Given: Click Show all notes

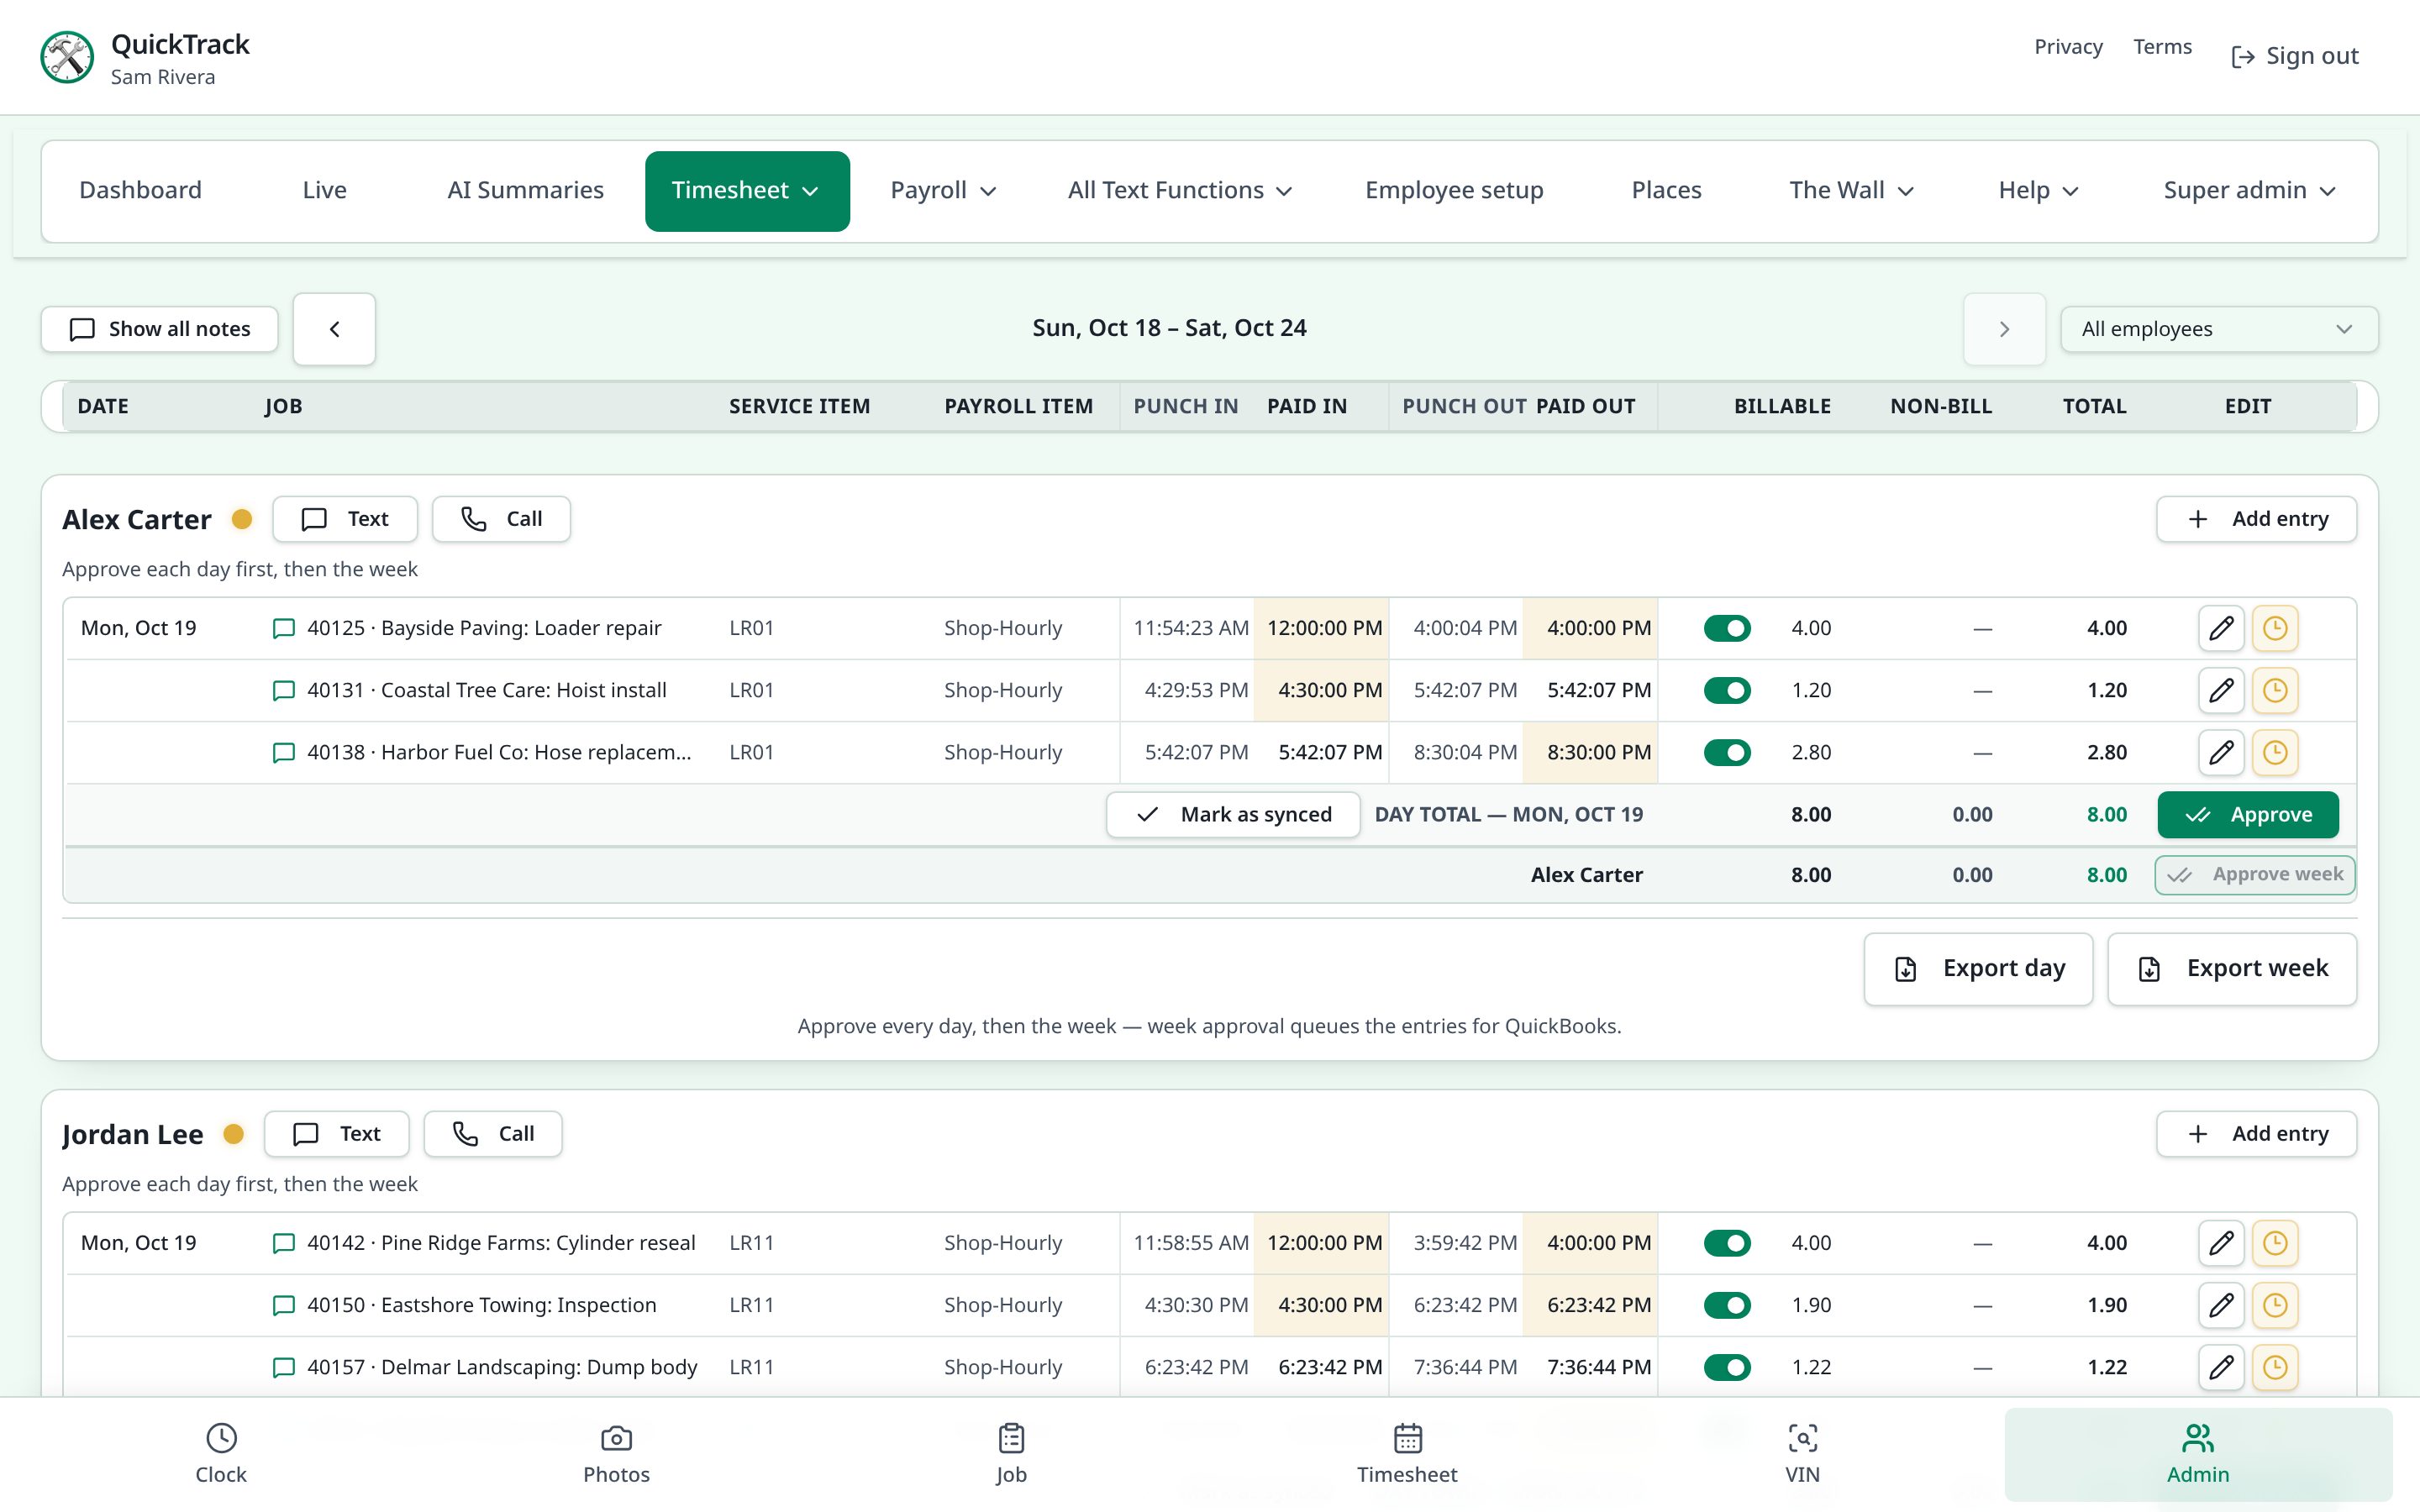Looking at the screenshot, I should click(x=160, y=329).
